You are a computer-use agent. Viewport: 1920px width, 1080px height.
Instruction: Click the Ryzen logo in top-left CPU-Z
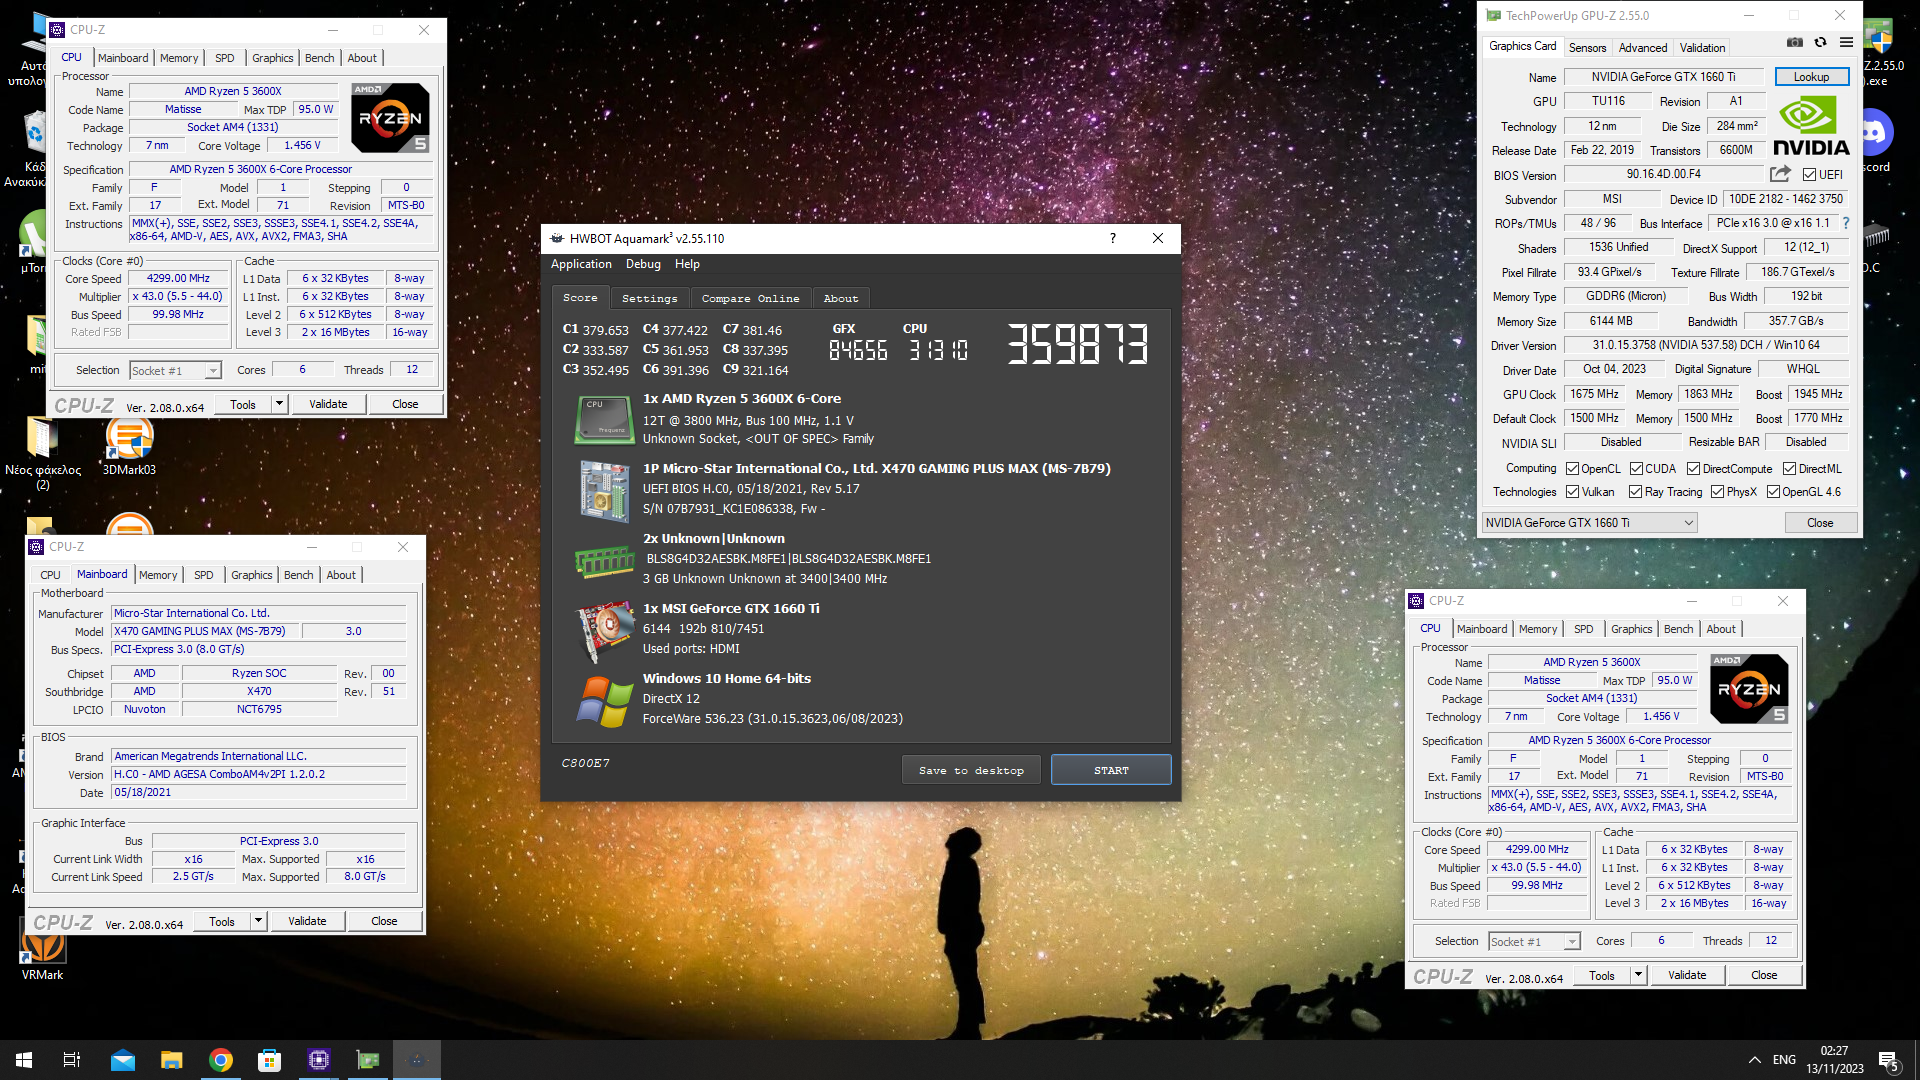pyautogui.click(x=390, y=118)
